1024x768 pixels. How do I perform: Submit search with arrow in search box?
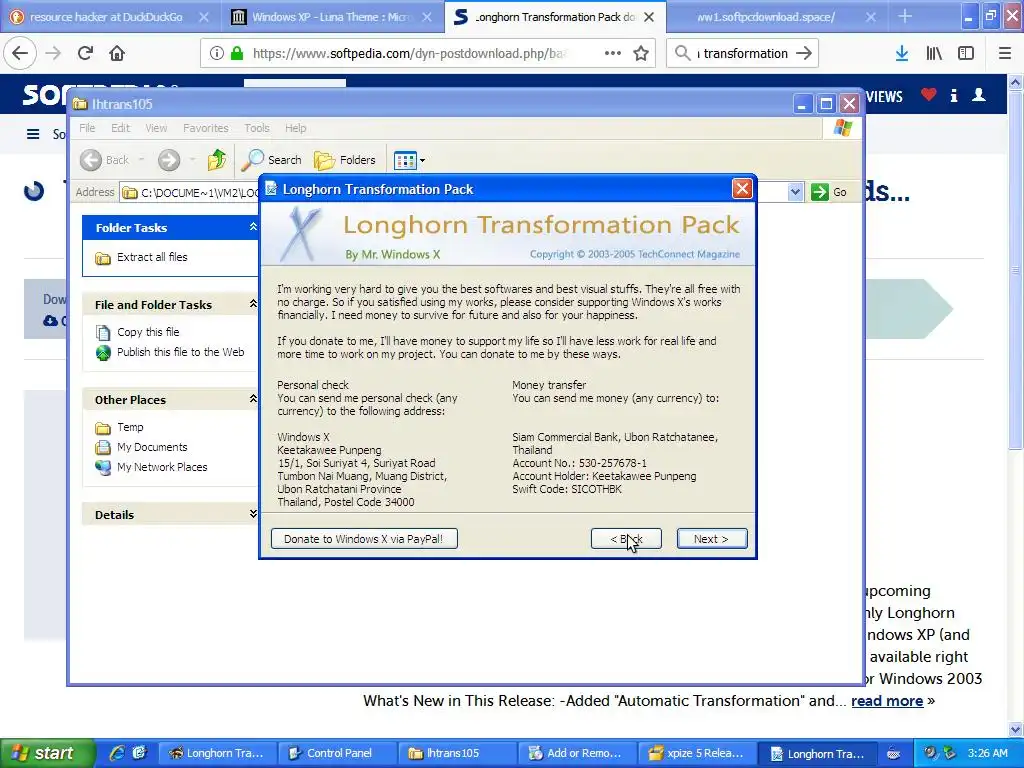click(804, 54)
